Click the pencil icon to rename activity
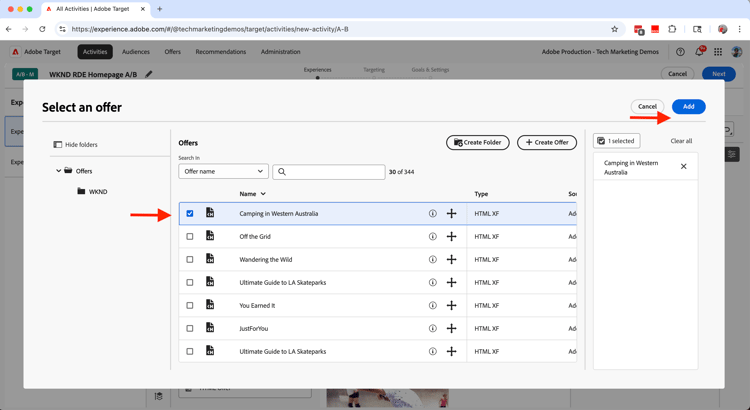 tap(149, 74)
